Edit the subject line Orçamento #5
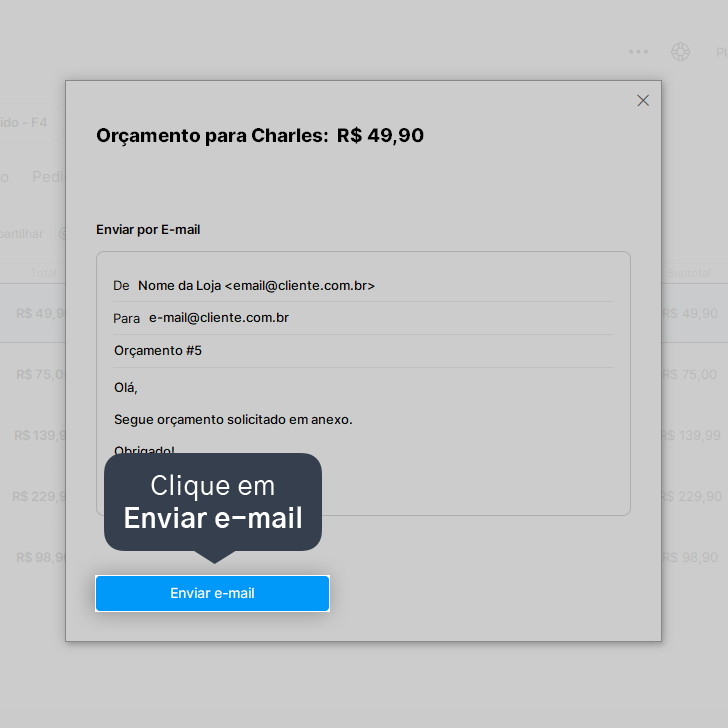 tap(364, 351)
